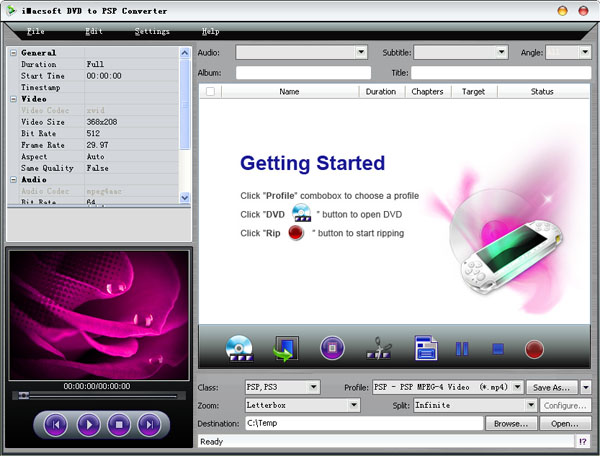Select the Start Time value 00:00:00

click(104, 76)
